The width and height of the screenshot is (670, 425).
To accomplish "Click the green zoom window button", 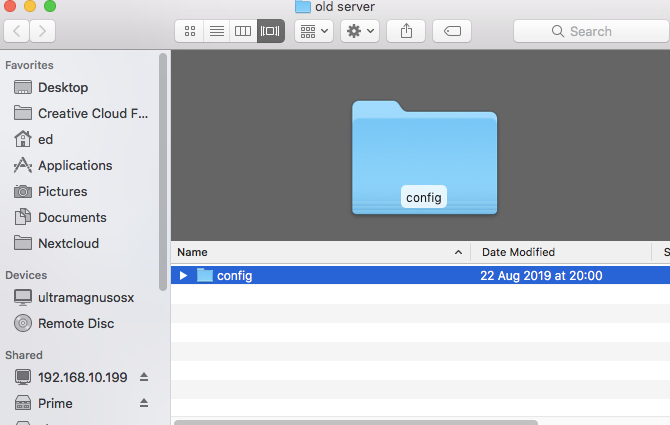I will (50, 6).
